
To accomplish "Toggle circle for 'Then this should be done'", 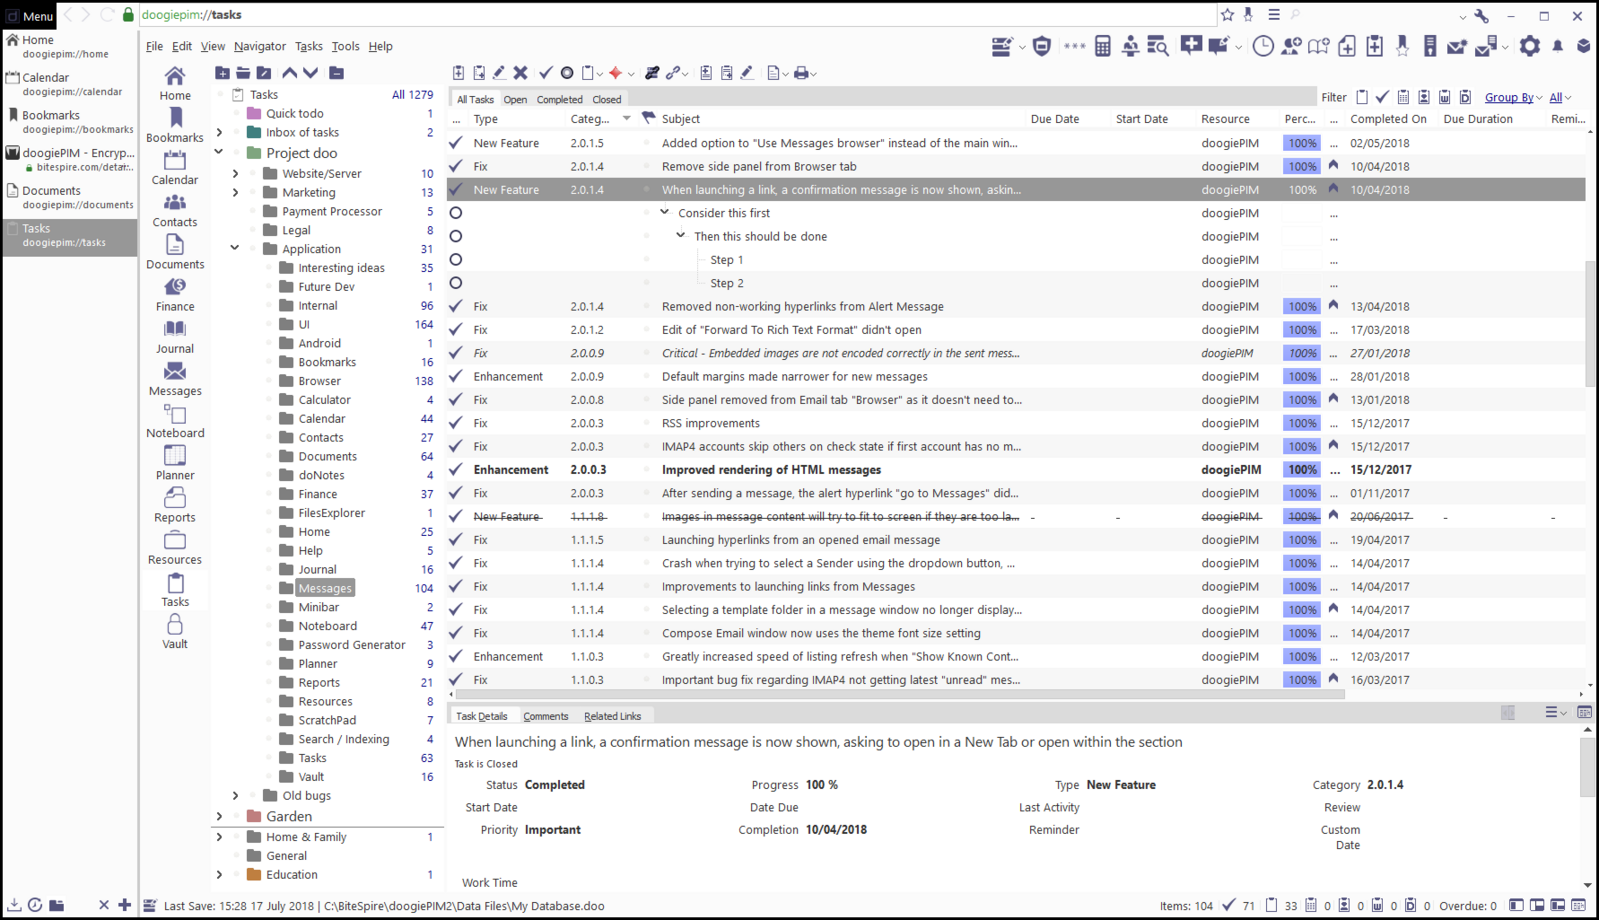I will pyautogui.click(x=456, y=236).
